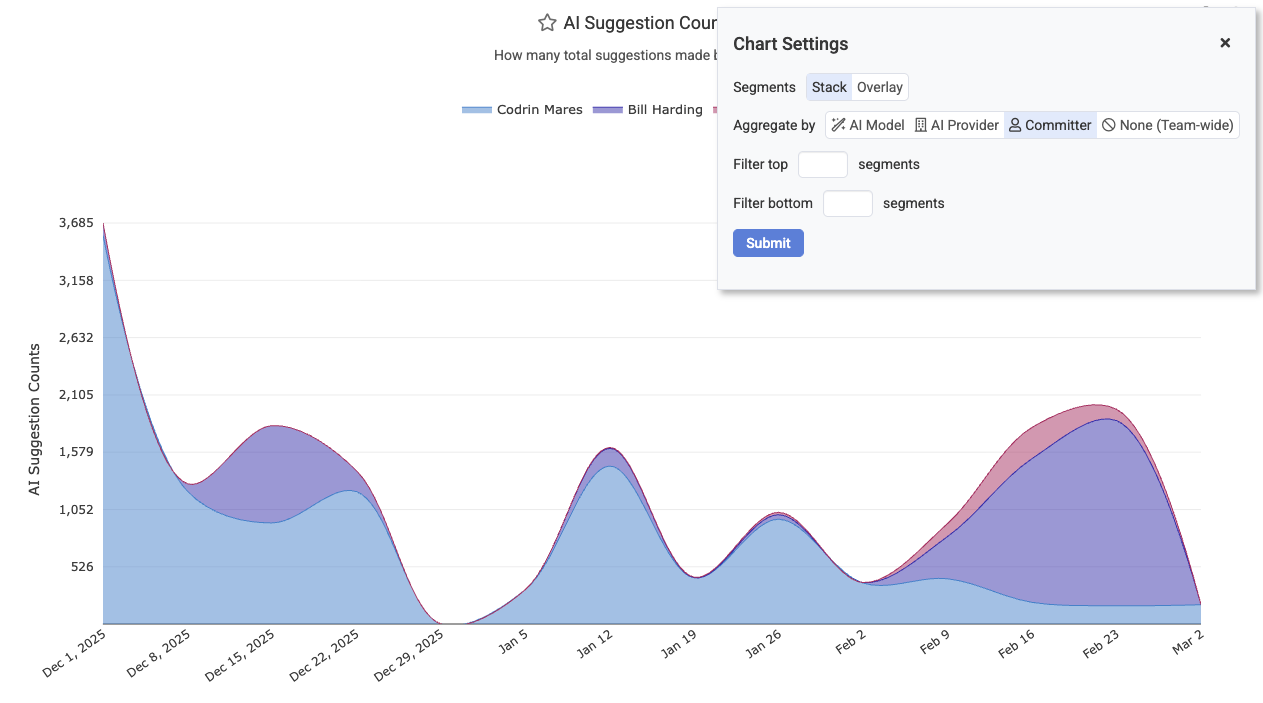Focus the Filter top segments field
Image resolution: width=1263 pixels, height=703 pixels.
822,164
